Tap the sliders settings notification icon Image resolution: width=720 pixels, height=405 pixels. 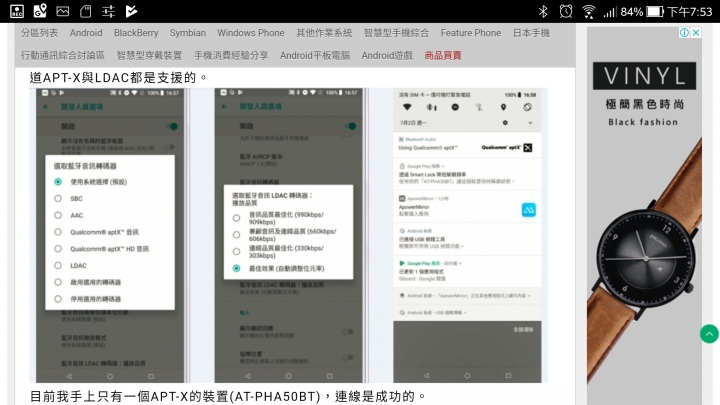108,11
